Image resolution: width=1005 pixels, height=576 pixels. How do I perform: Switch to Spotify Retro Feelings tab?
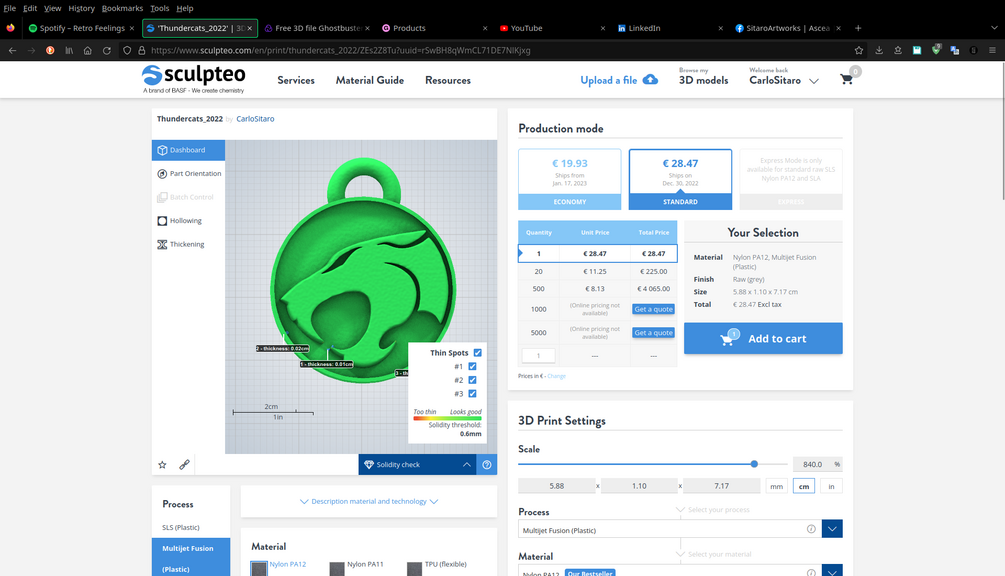81,28
